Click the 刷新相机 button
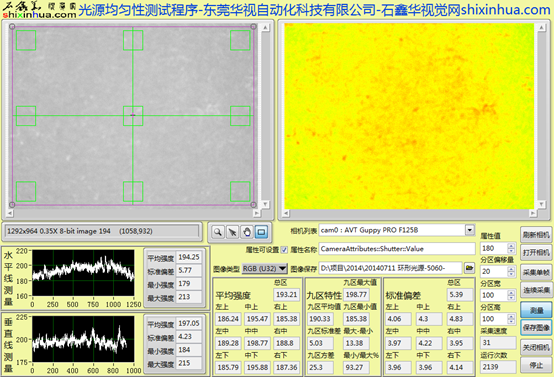The width and height of the screenshot is (554, 377). click(x=536, y=235)
